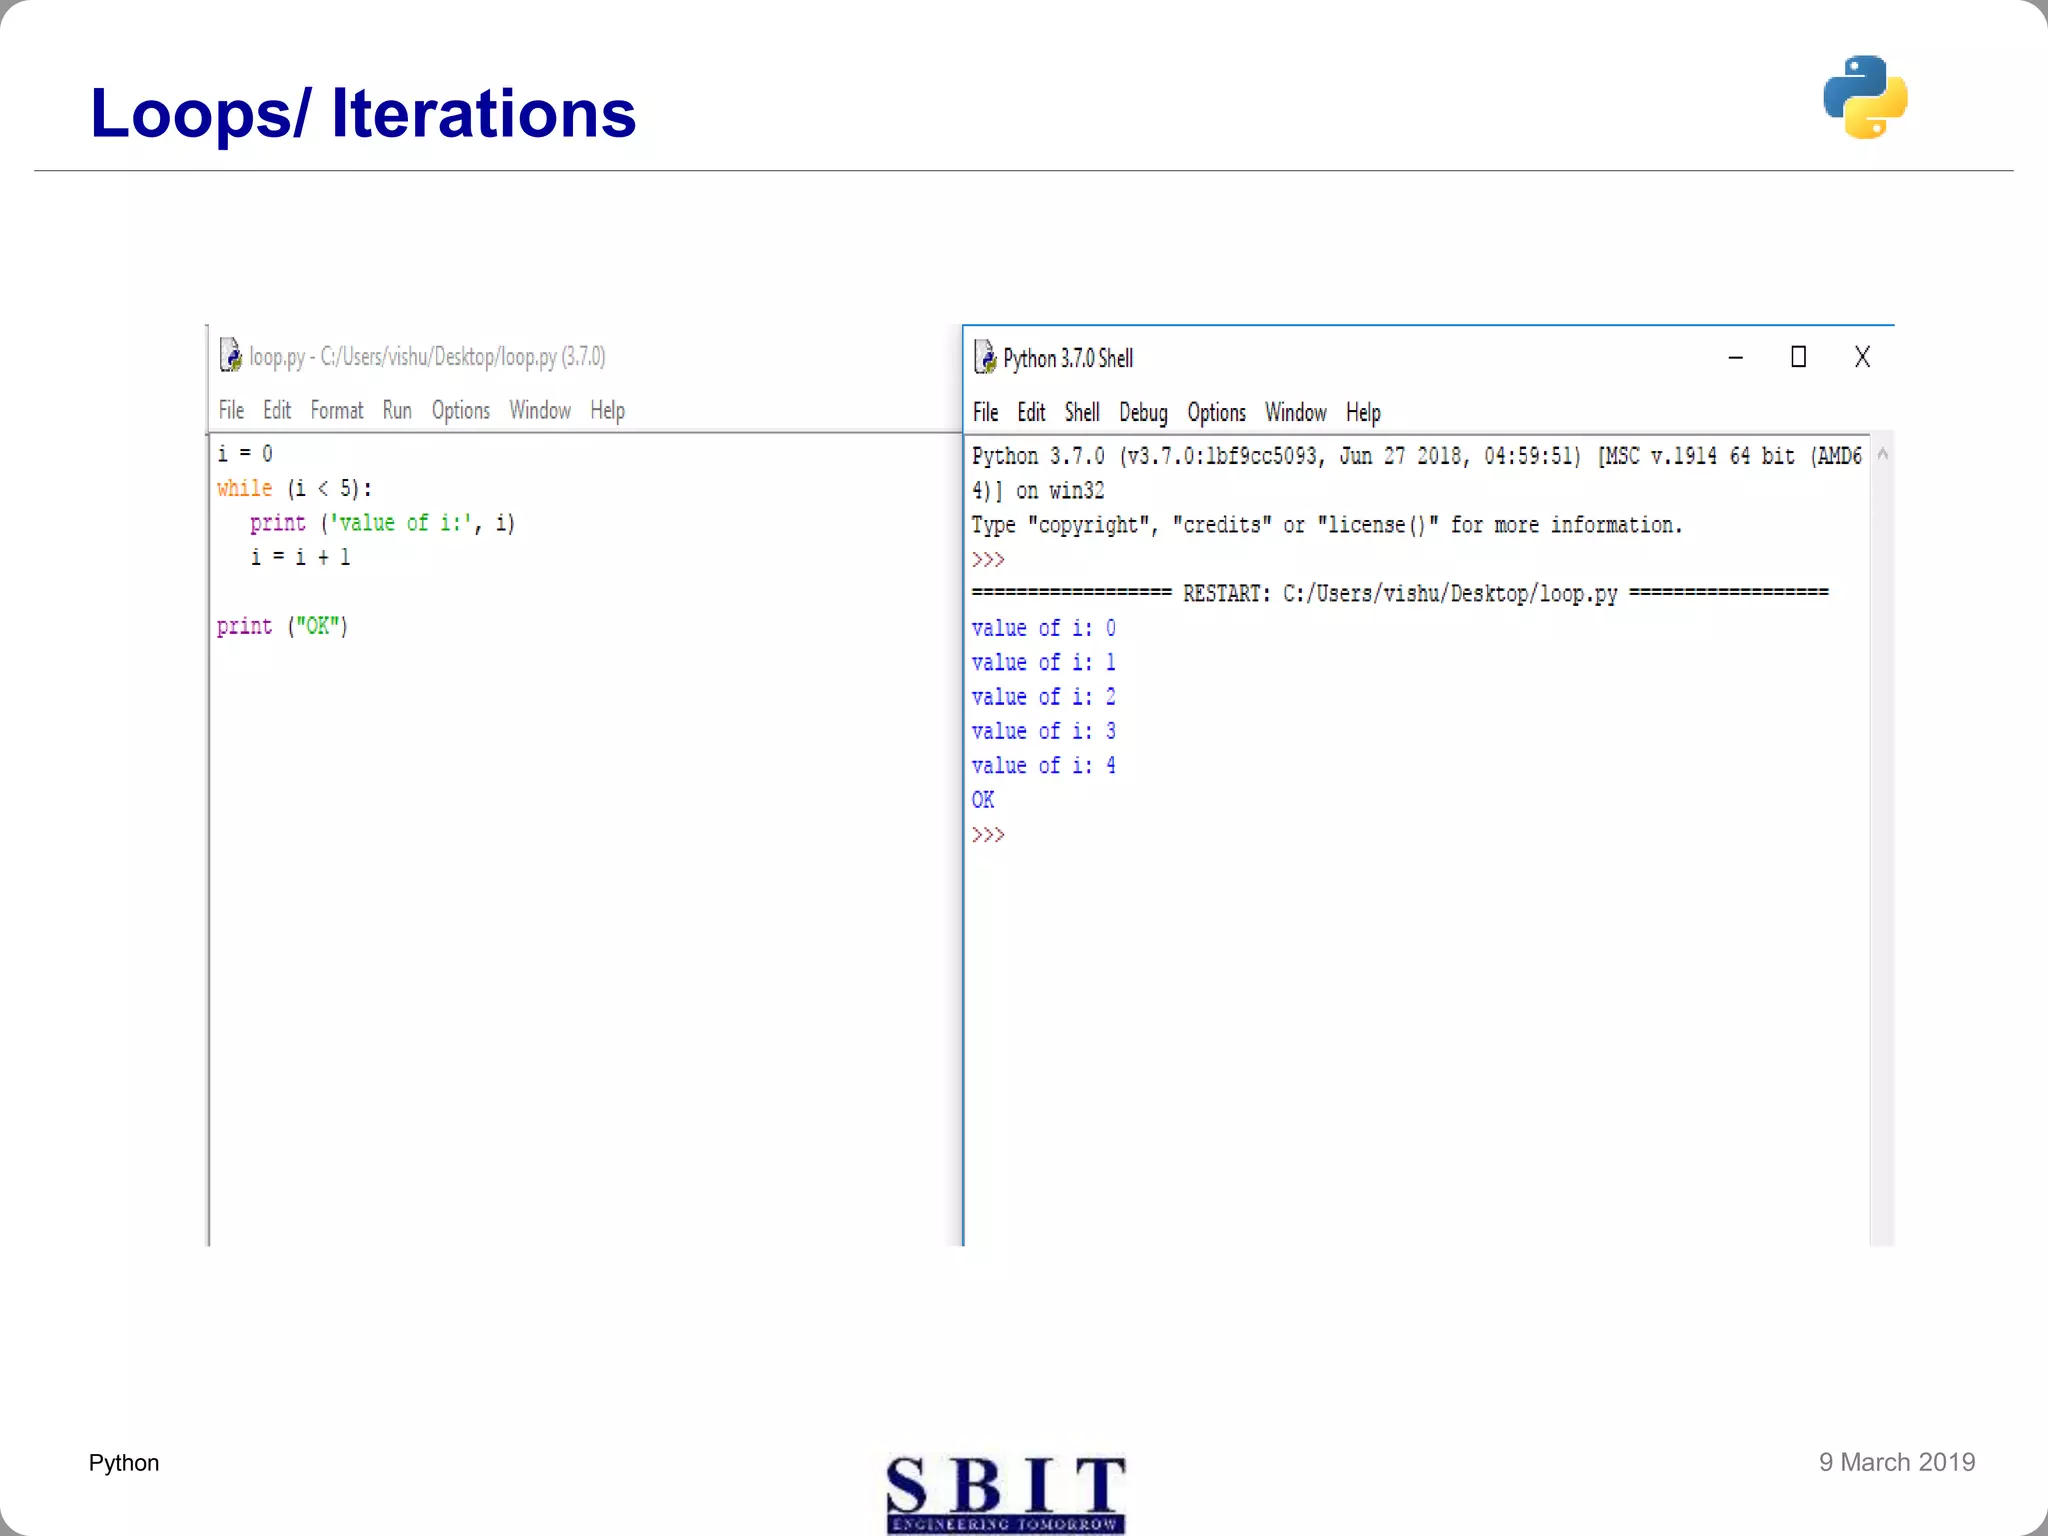This screenshot has height=1536, width=2048.
Task: Open the Debug menu in Shell
Action: (1143, 412)
